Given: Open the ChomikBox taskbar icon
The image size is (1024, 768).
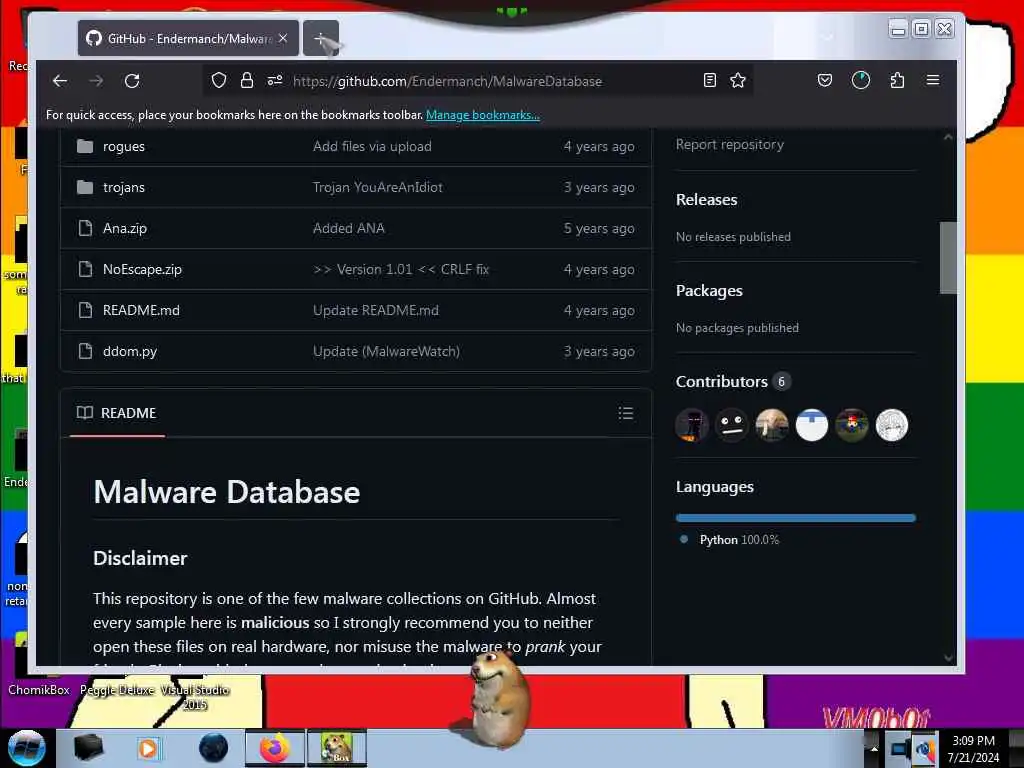Looking at the screenshot, I should tap(337, 748).
